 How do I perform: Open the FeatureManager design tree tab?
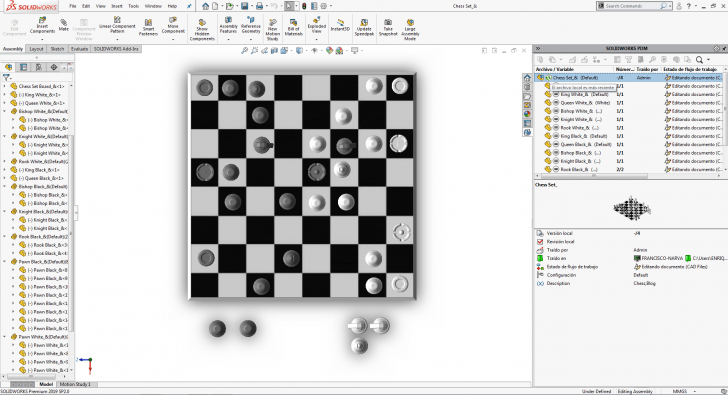[x=8, y=67]
